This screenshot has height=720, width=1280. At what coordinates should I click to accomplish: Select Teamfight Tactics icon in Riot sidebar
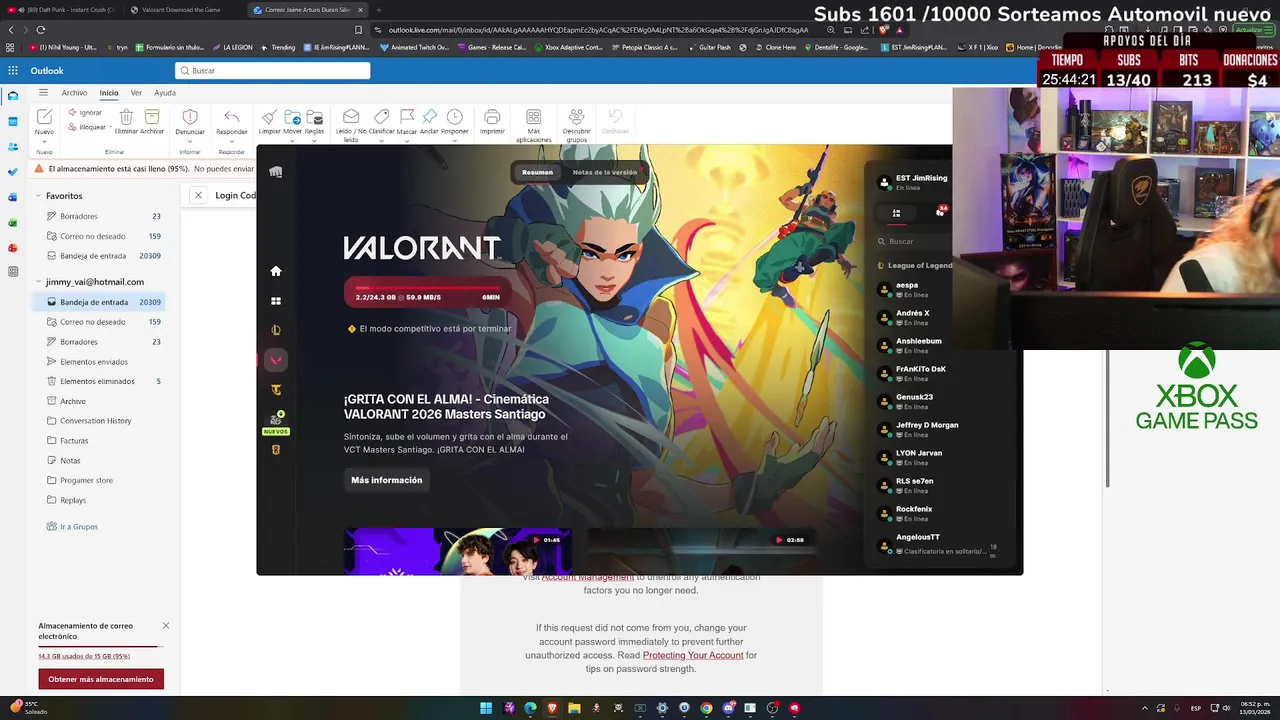(x=276, y=390)
